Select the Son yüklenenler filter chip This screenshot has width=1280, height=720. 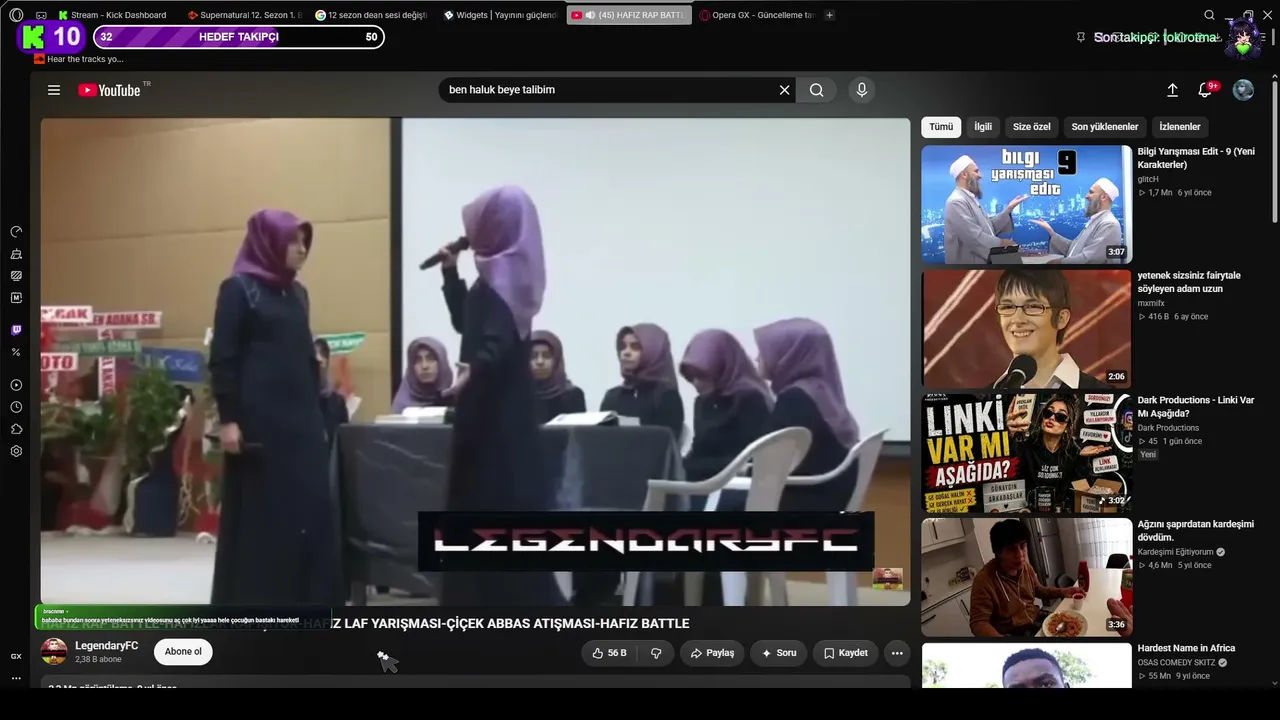pyautogui.click(x=1105, y=127)
